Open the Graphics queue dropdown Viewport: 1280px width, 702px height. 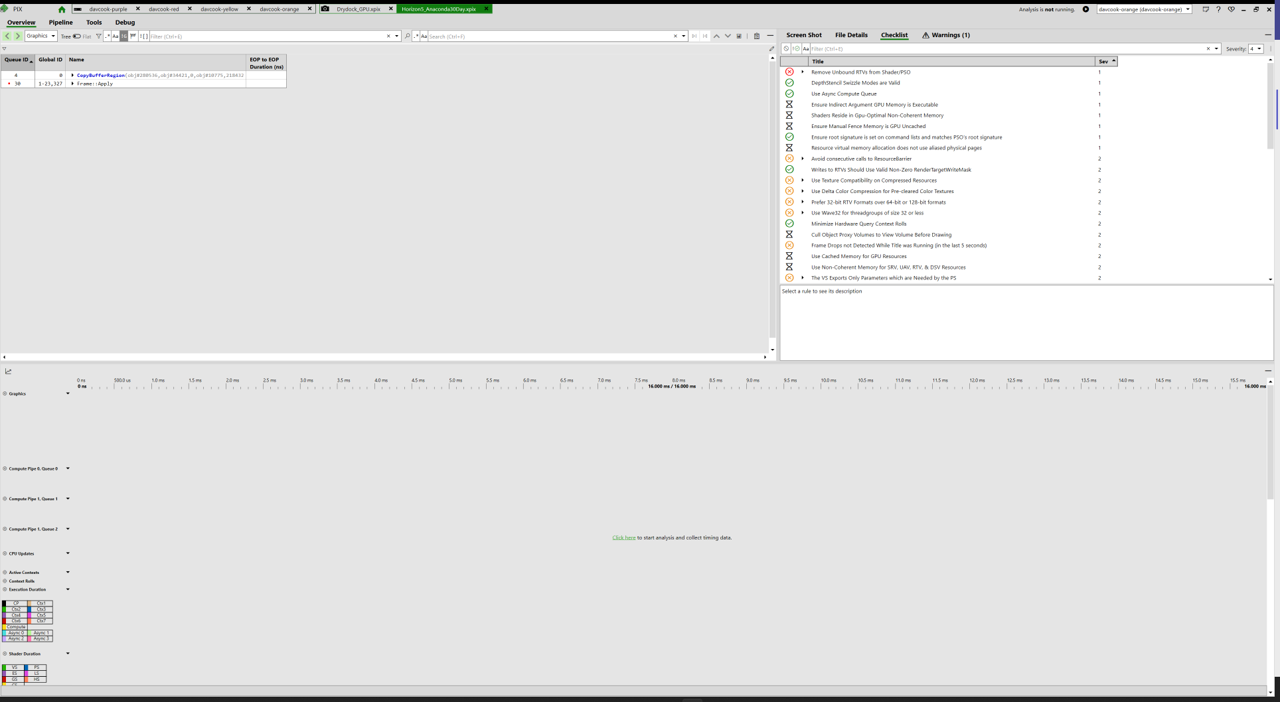[x=41, y=36]
